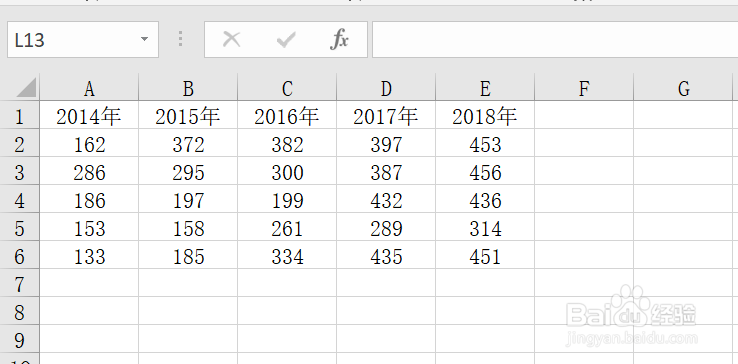Click cell with value 286

[89, 171]
